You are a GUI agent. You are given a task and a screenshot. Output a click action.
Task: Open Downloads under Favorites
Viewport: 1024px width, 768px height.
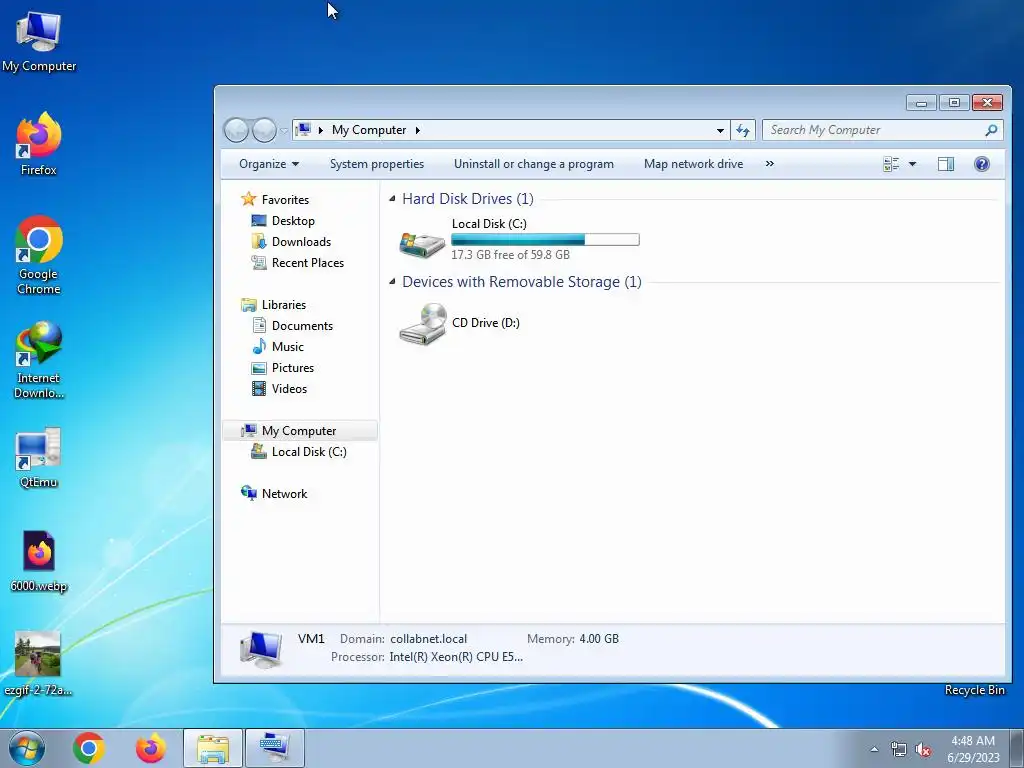(301, 242)
